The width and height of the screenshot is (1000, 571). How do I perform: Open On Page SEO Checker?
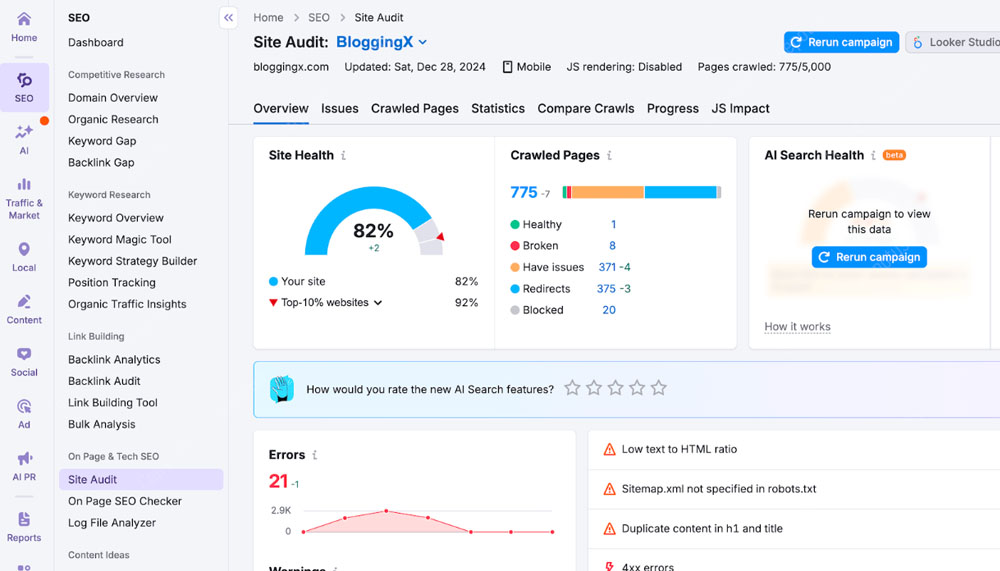pyautogui.click(x=125, y=501)
